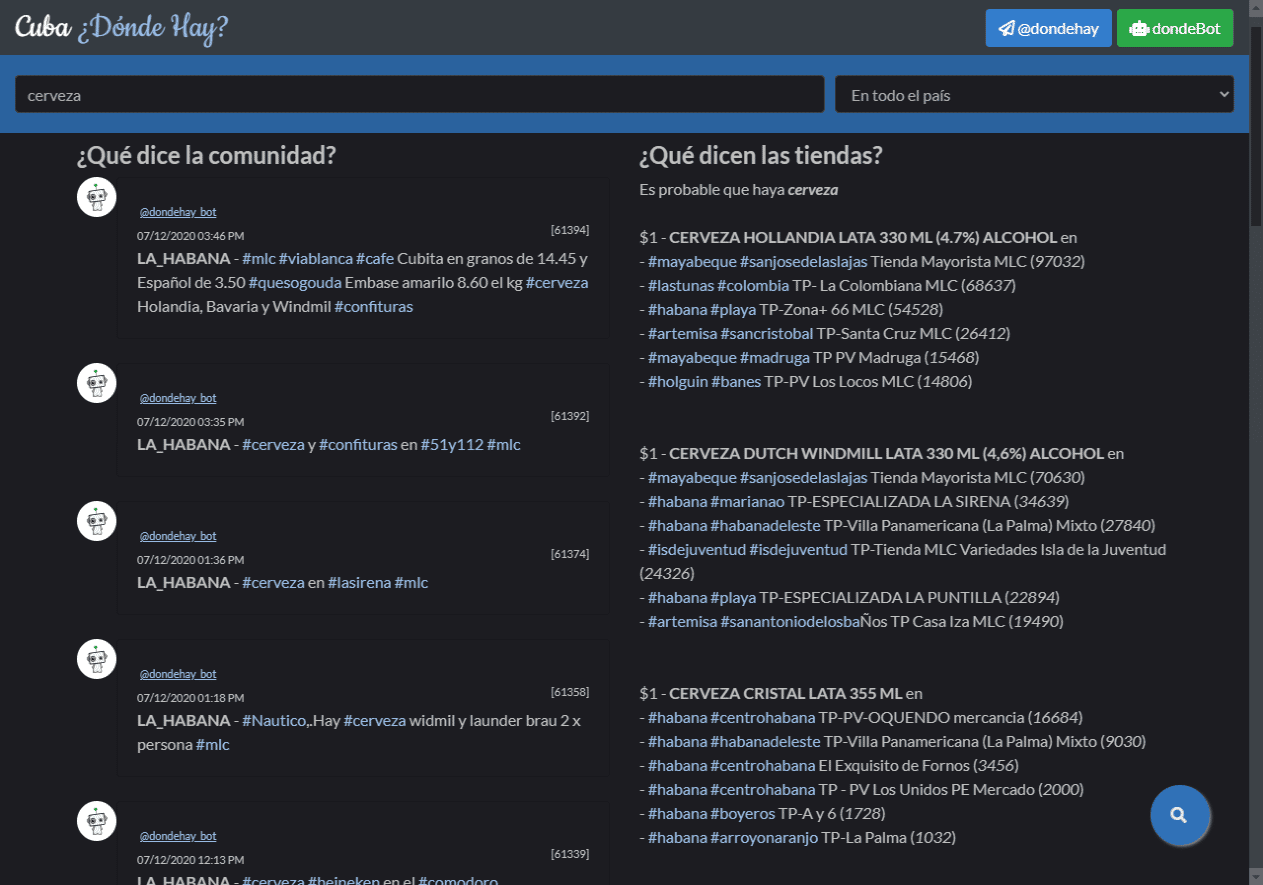1263x885 pixels.
Task: Click #playa tag beside LA PUNTILLA
Action: point(733,598)
